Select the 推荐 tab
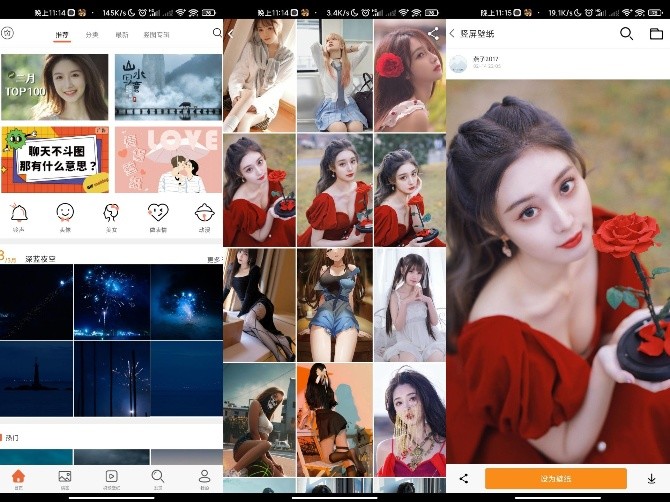Image resolution: width=670 pixels, height=502 pixels. (62, 34)
